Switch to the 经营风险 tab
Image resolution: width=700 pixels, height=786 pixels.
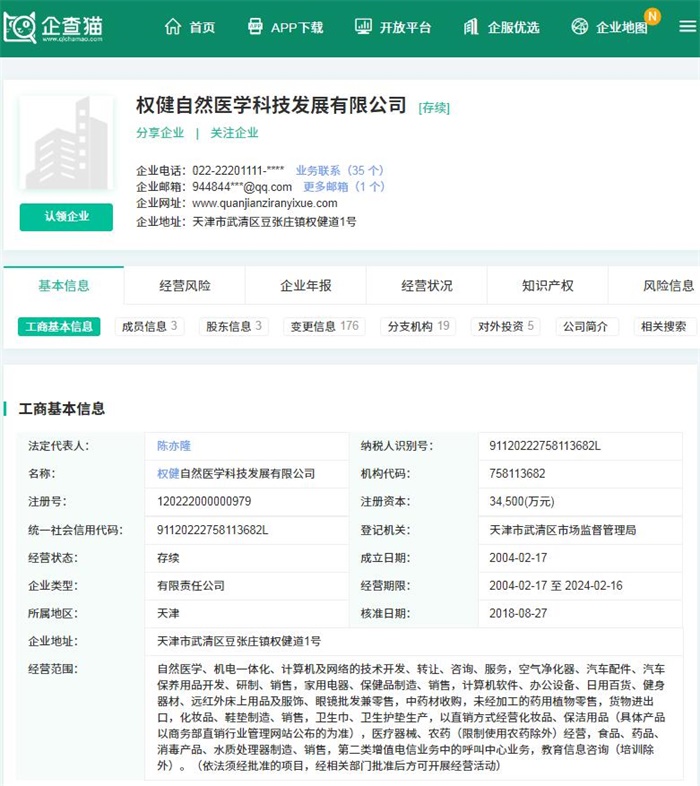(x=185, y=285)
